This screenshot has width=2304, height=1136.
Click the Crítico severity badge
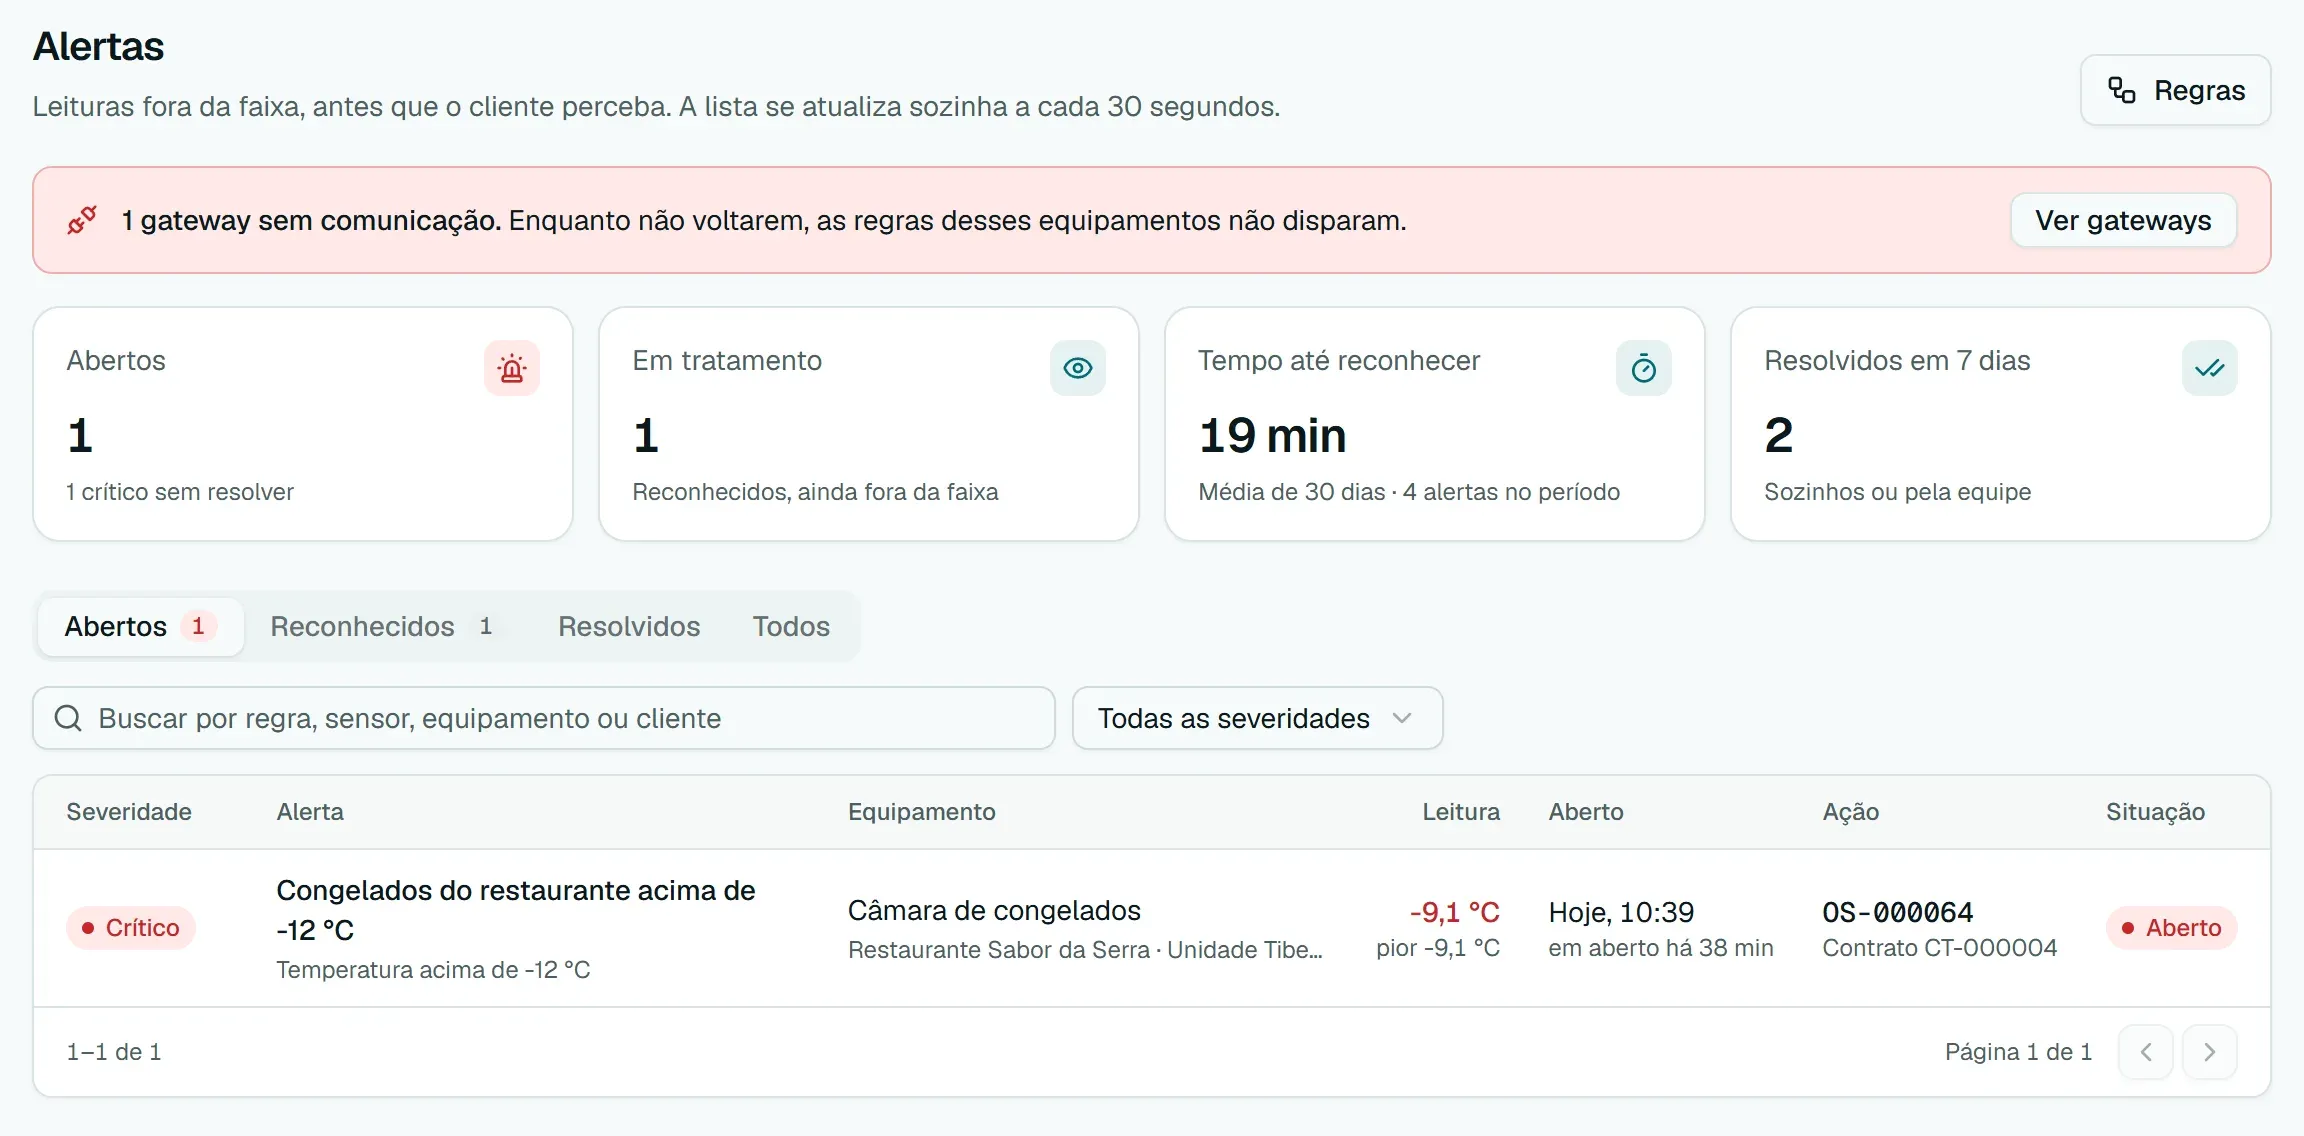[131, 928]
